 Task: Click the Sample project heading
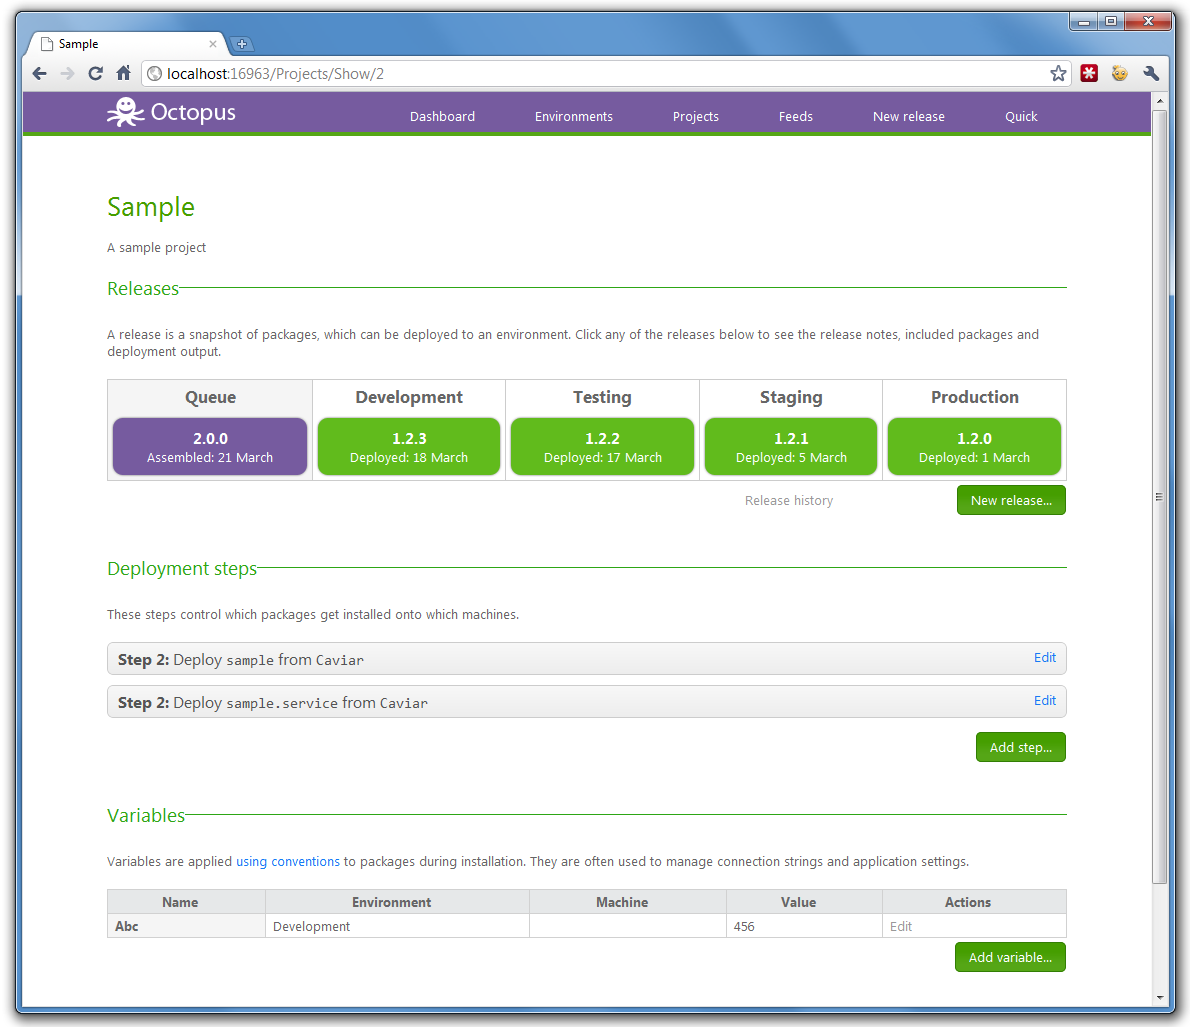pyautogui.click(x=151, y=207)
